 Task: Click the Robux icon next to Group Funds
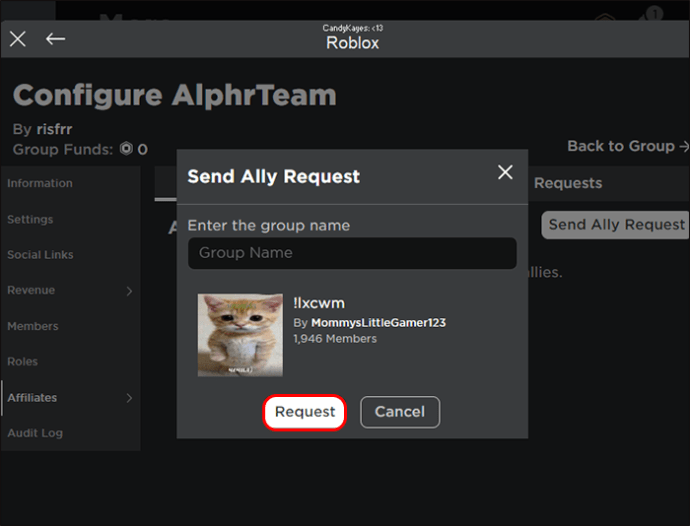coord(126,149)
